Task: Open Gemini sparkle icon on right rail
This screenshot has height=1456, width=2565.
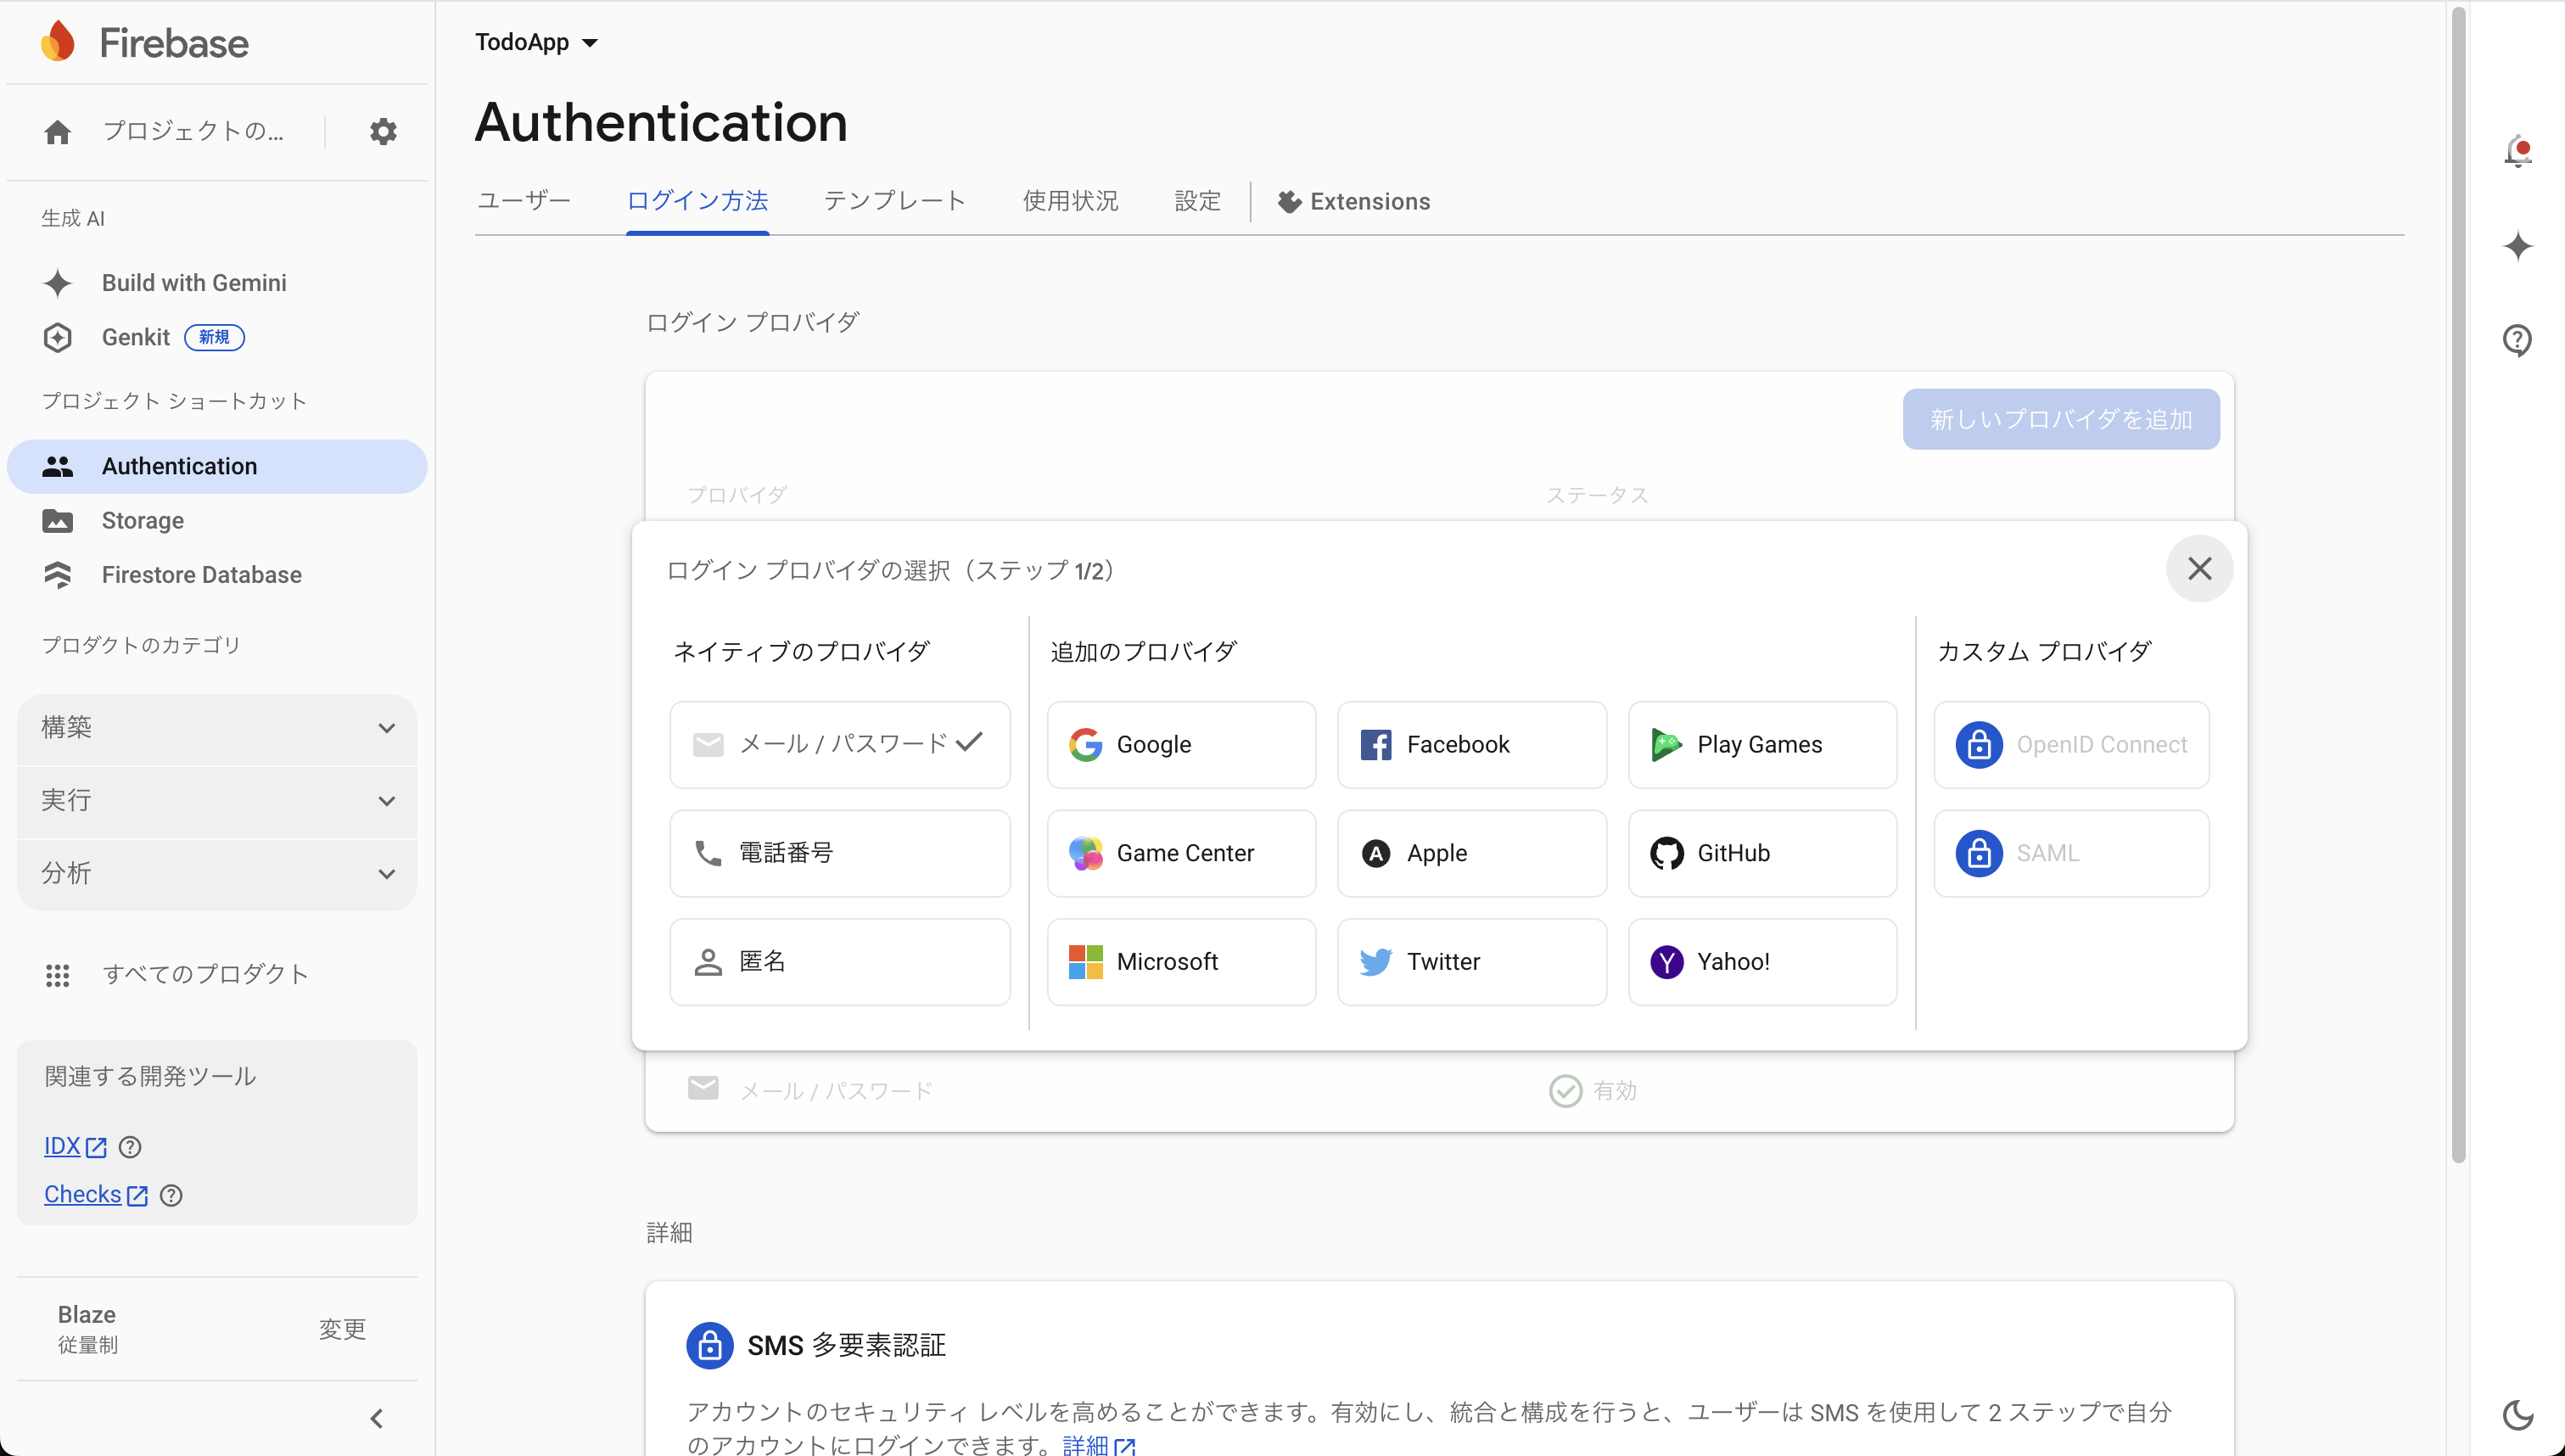Action: pos(2517,246)
